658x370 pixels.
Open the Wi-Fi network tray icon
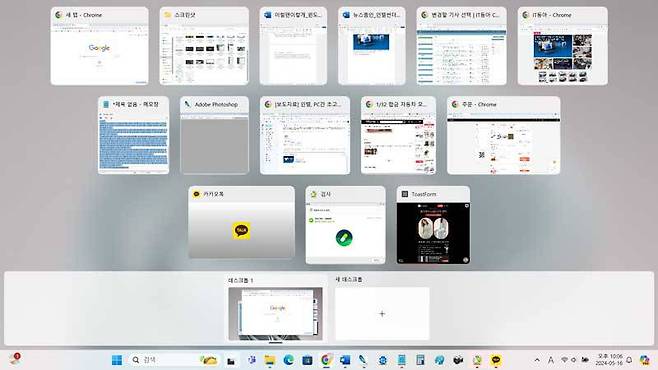[x=564, y=360]
